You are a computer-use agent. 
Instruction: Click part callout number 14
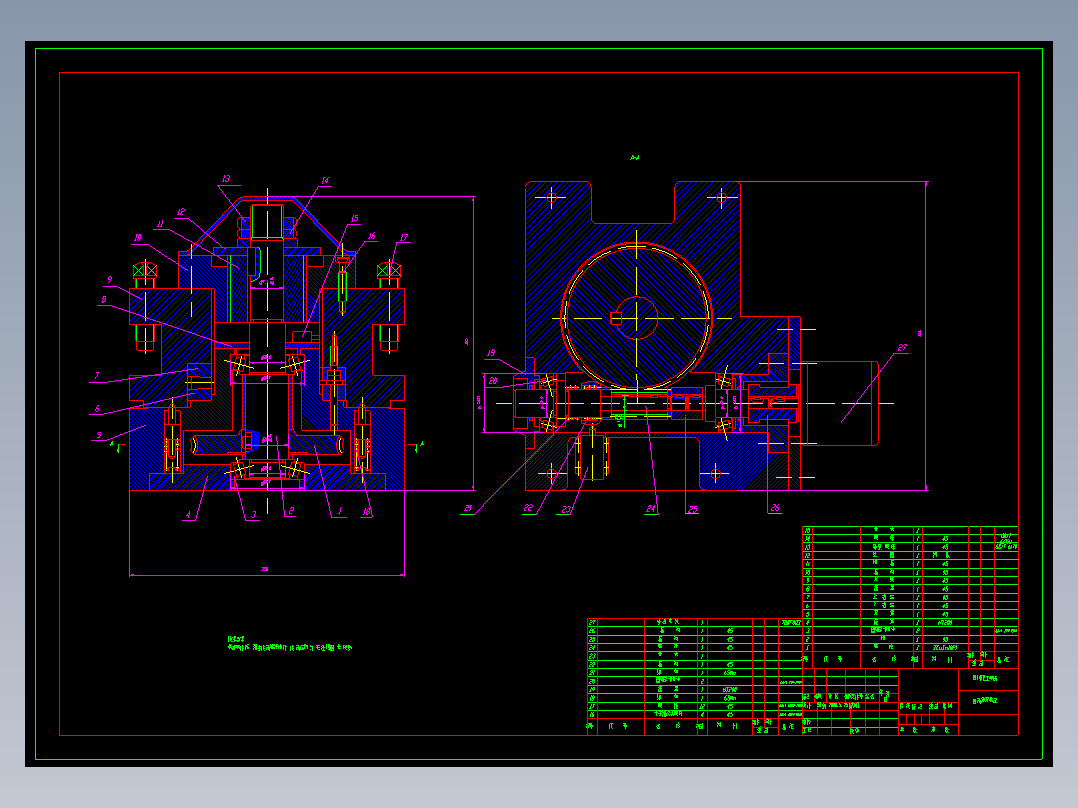click(325, 180)
